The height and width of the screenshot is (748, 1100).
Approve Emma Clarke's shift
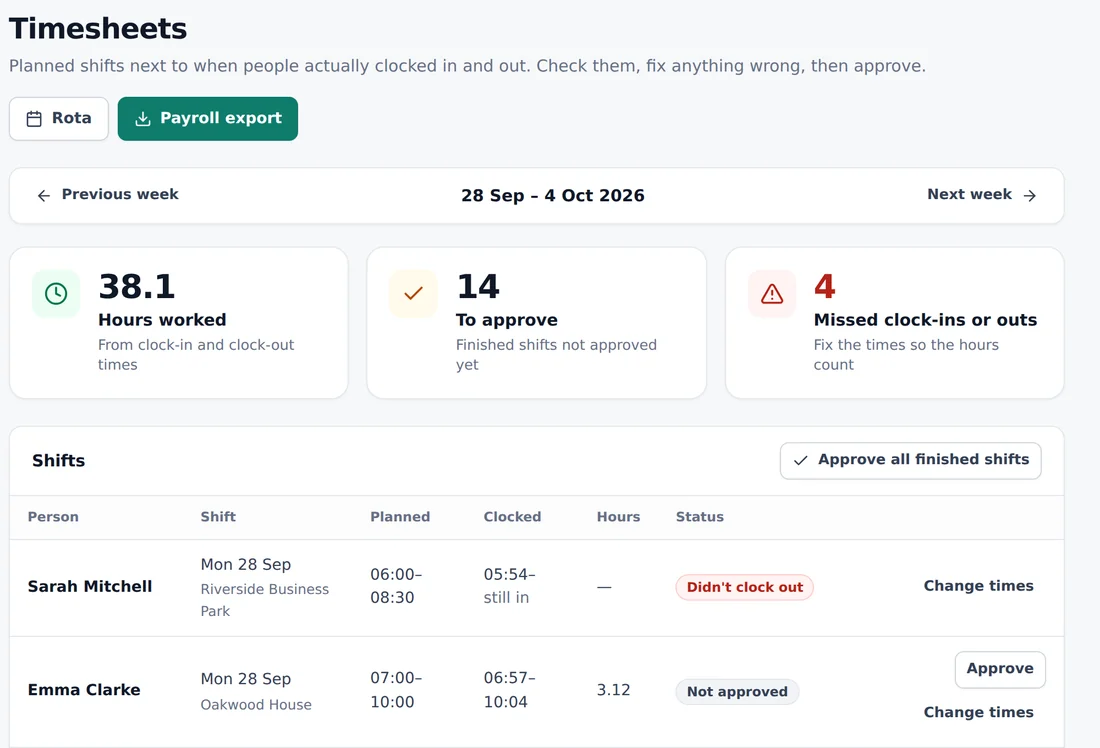pyautogui.click(x=1000, y=669)
